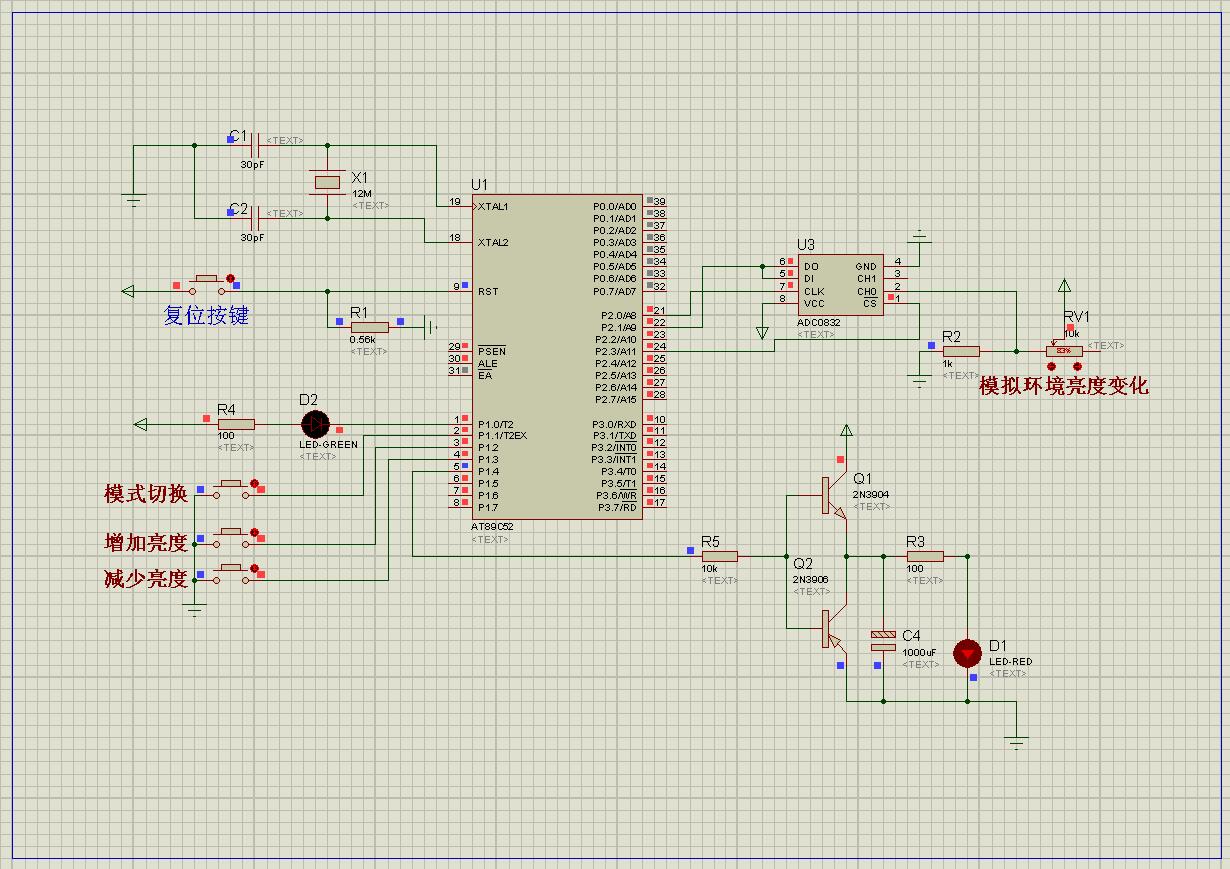Select the ADC0832 chip U3
This screenshot has height=869, width=1230.
[x=840, y=284]
